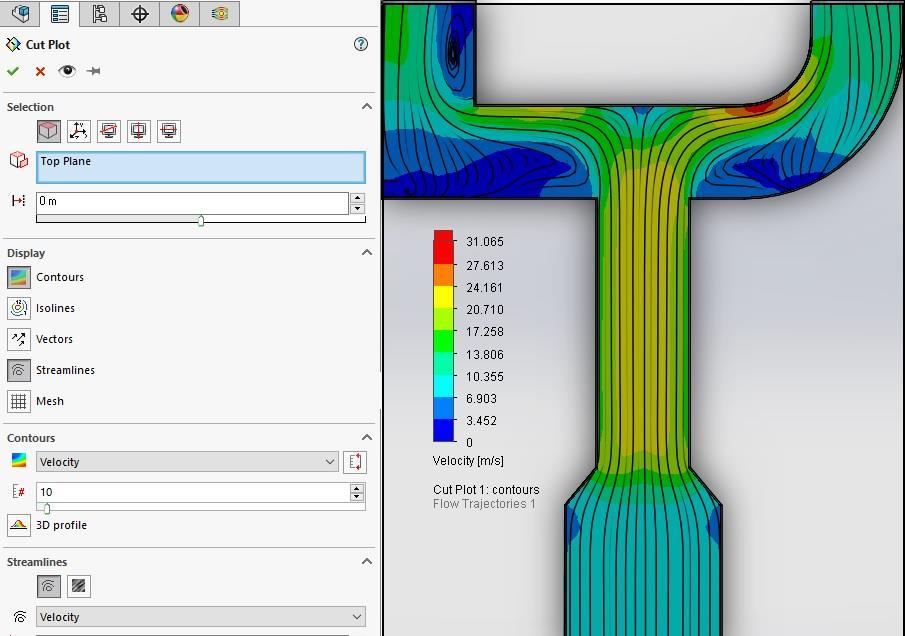Screen dimensions: 905x636
Task: Click the contour levels slider handle
Action: pyautogui.click(x=47, y=508)
